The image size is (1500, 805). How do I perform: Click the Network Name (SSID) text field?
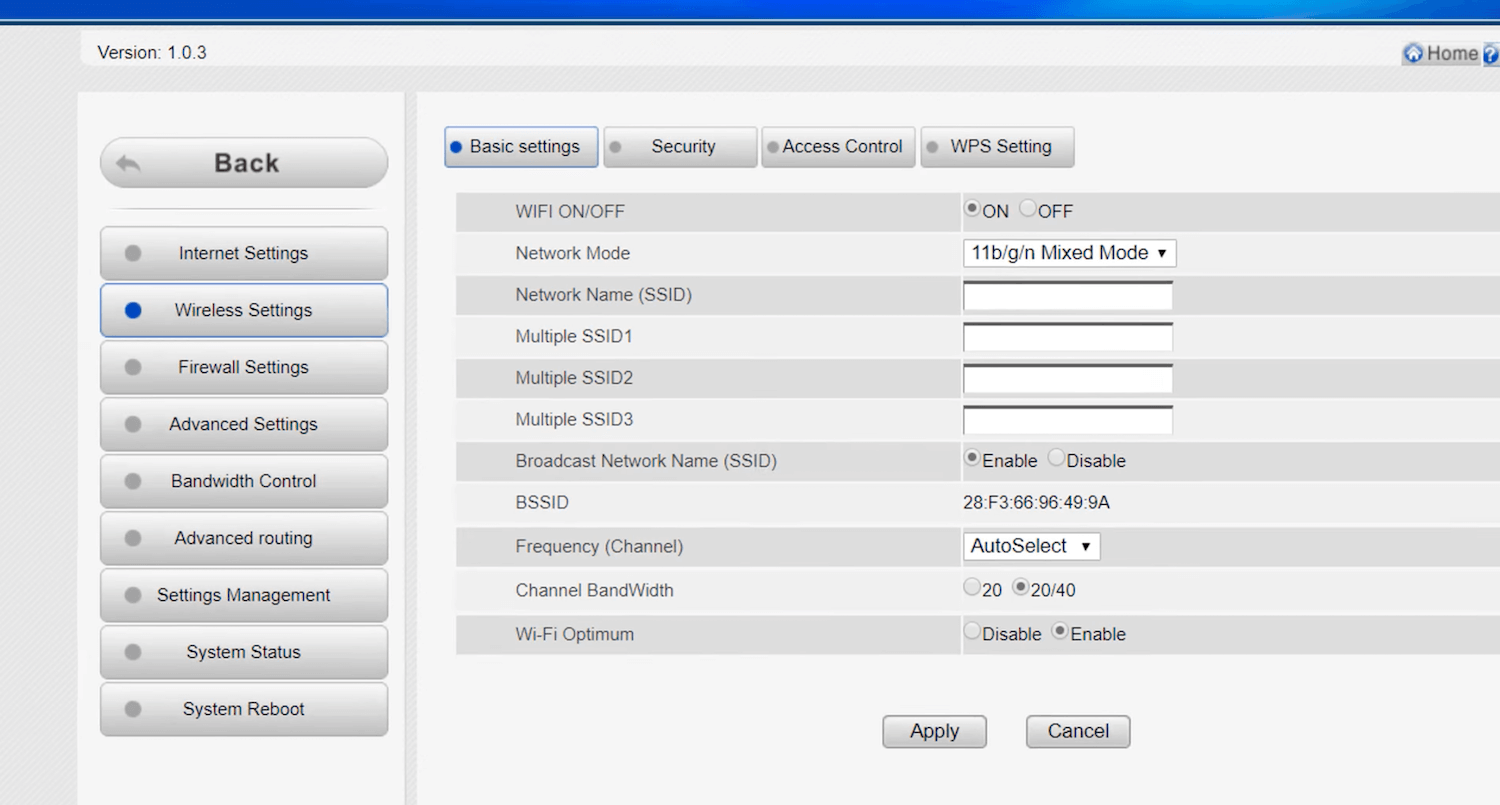(x=1067, y=296)
